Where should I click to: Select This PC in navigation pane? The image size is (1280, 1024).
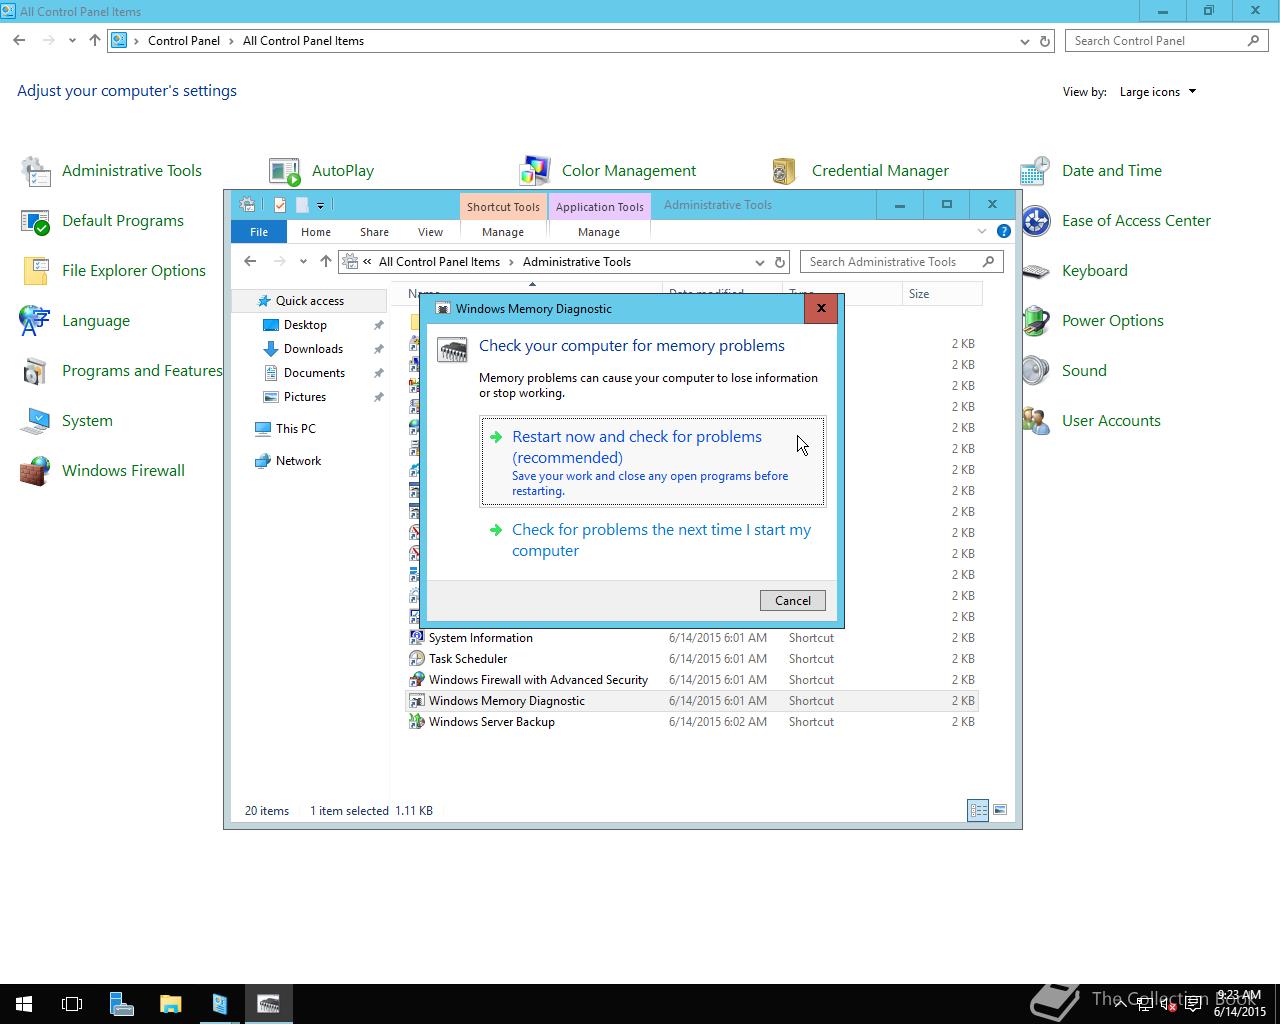[x=295, y=429]
